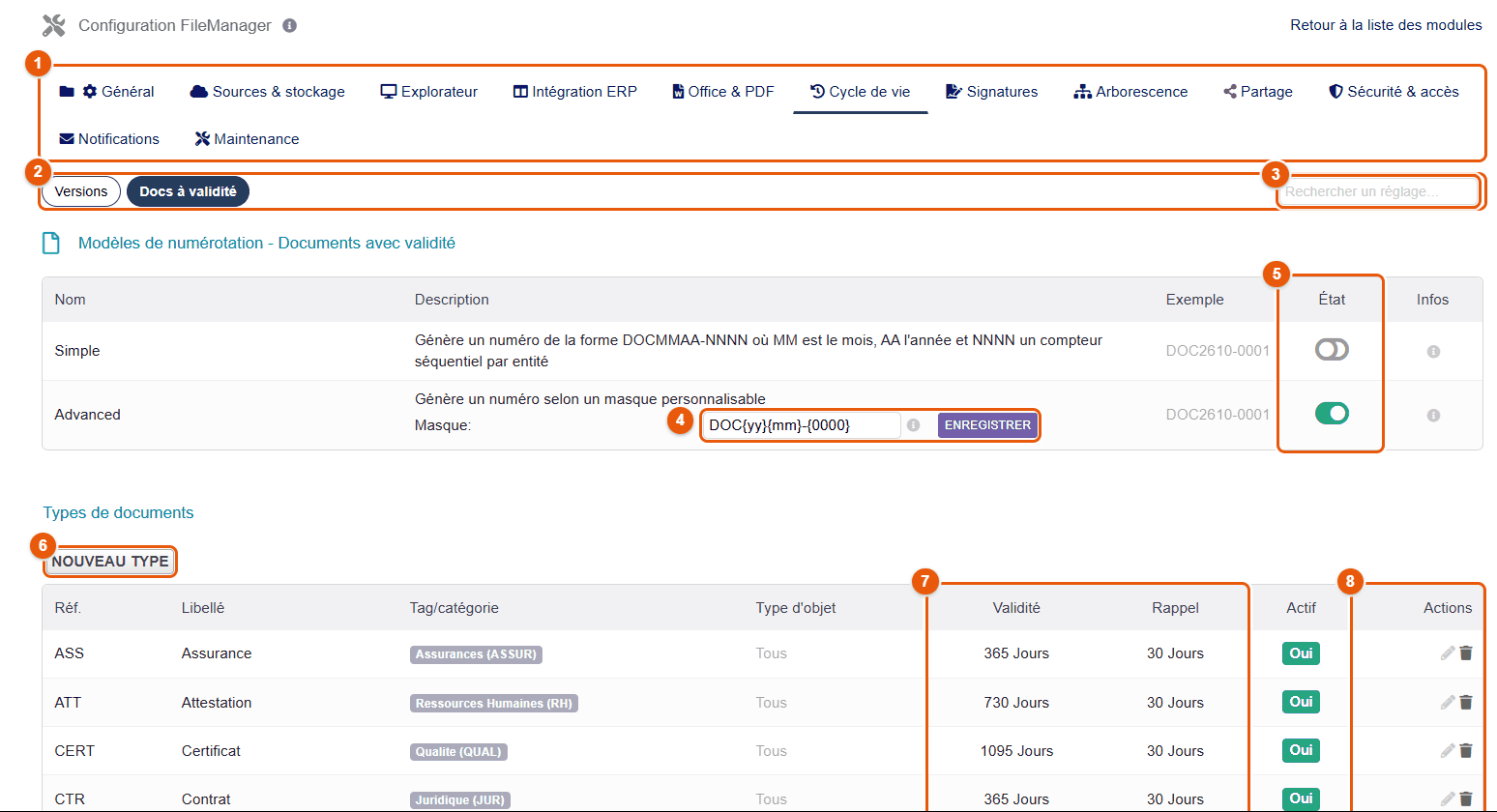The width and height of the screenshot is (1497, 812).
Task: Click the ENREGISTRER button
Action: pyautogui.click(x=987, y=425)
